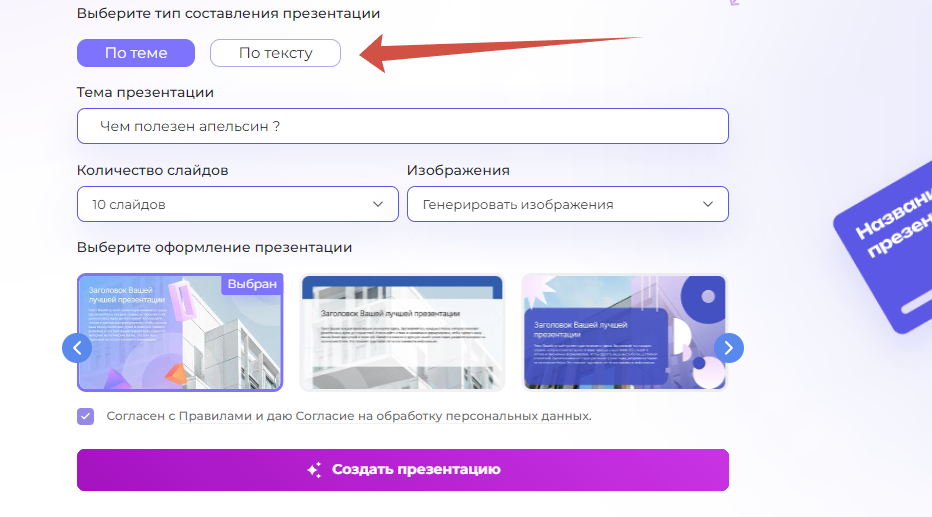
Task: Click 'Создать презентацию' button
Action: [x=403, y=469]
